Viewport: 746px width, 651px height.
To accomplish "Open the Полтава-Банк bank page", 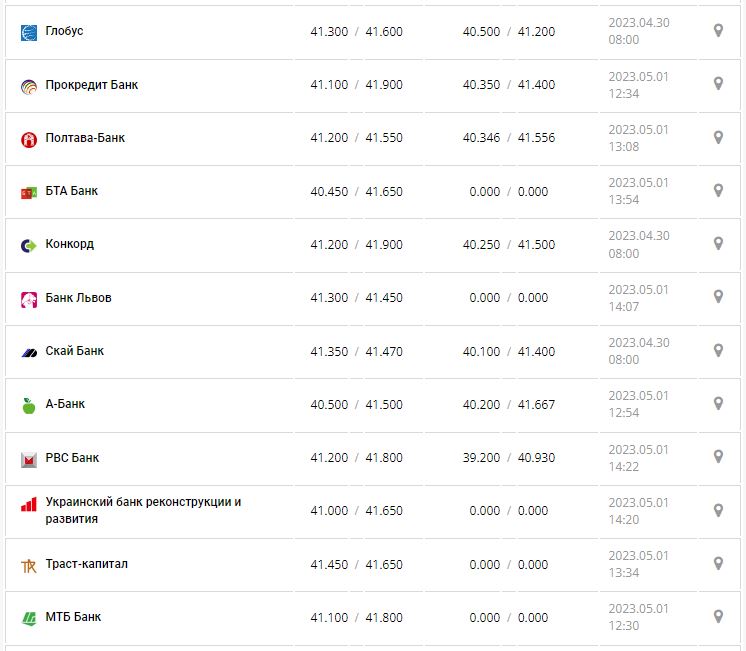I will (x=85, y=138).
